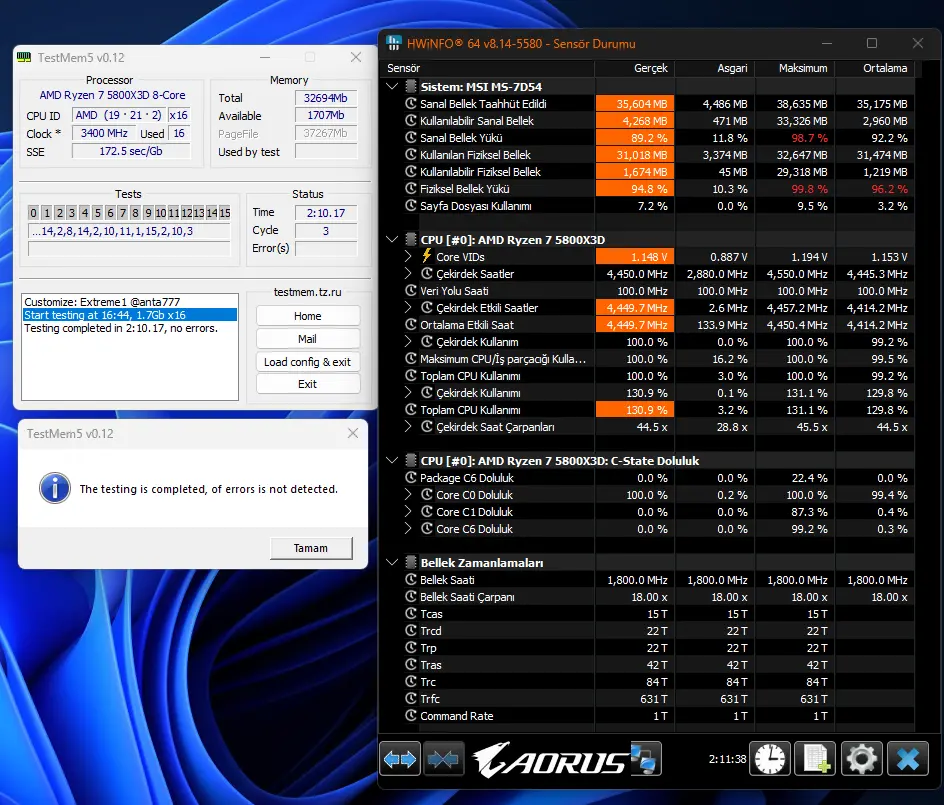
Task: Collapse the Bellek Zamanlamaları section
Action: pos(392,562)
